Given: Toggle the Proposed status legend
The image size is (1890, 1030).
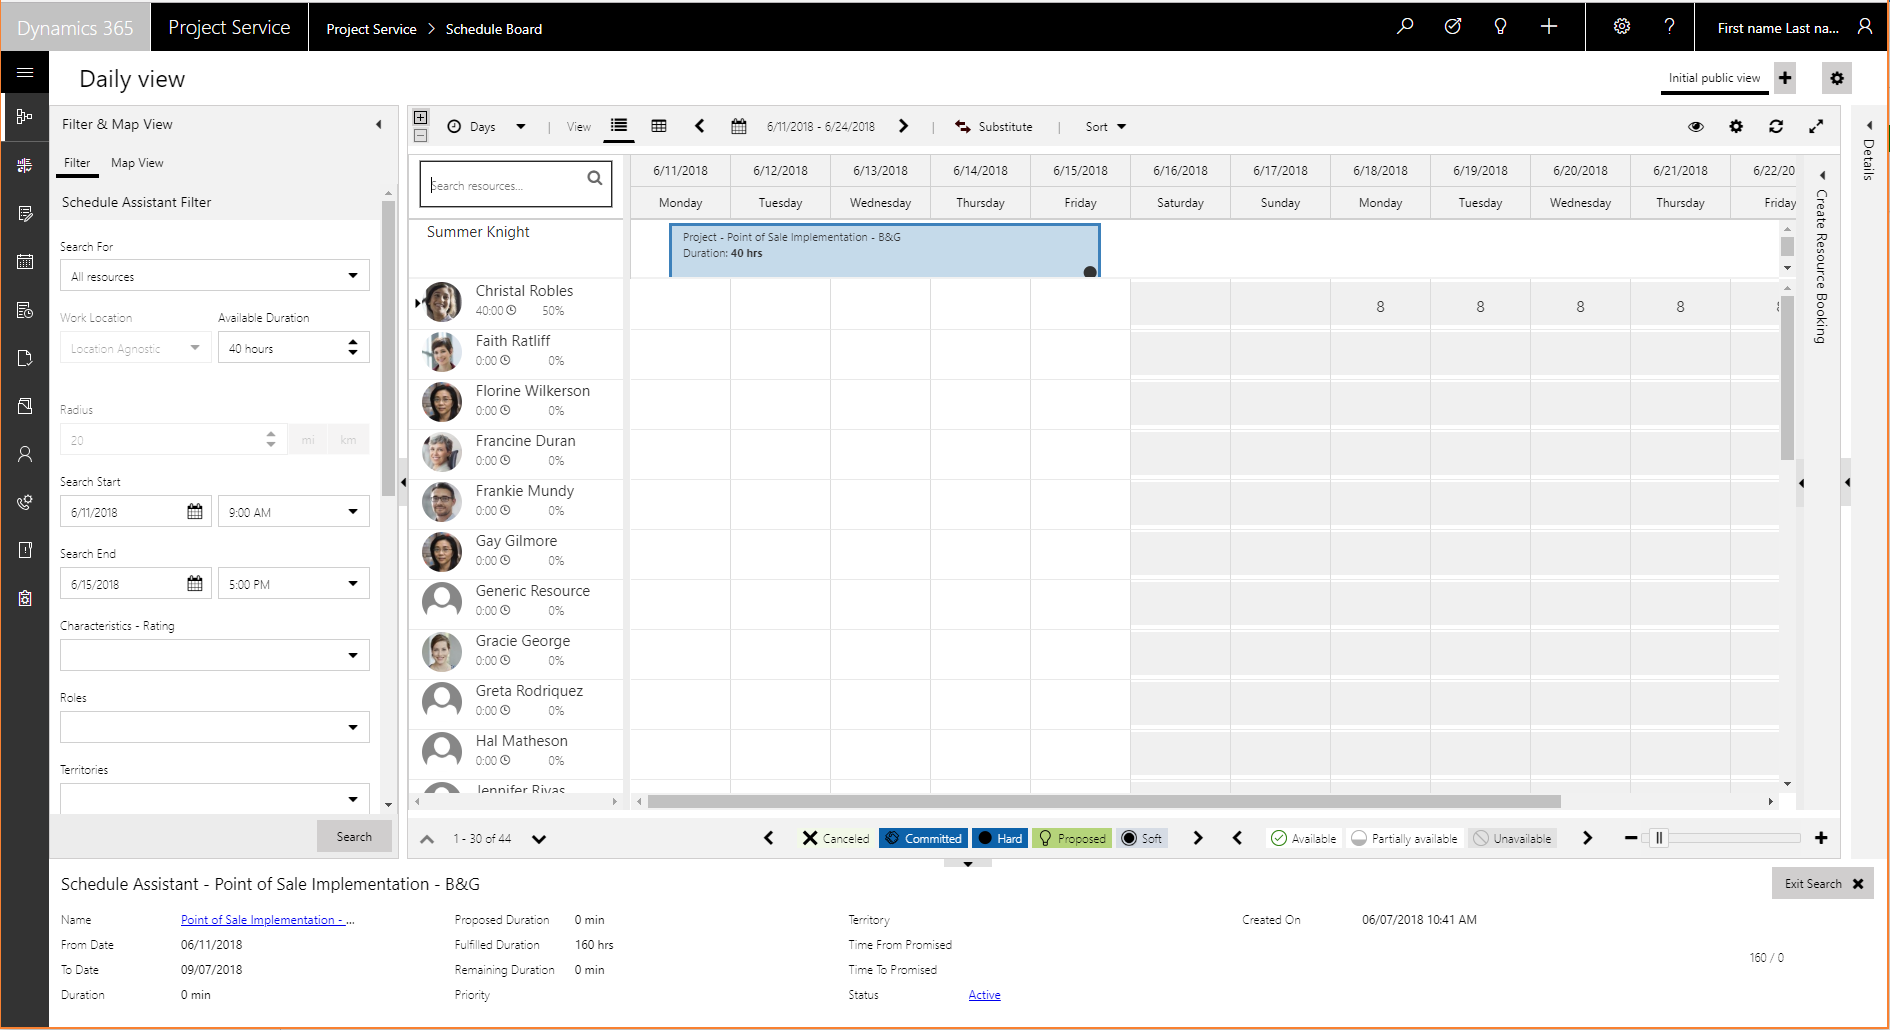Looking at the screenshot, I should [1072, 838].
